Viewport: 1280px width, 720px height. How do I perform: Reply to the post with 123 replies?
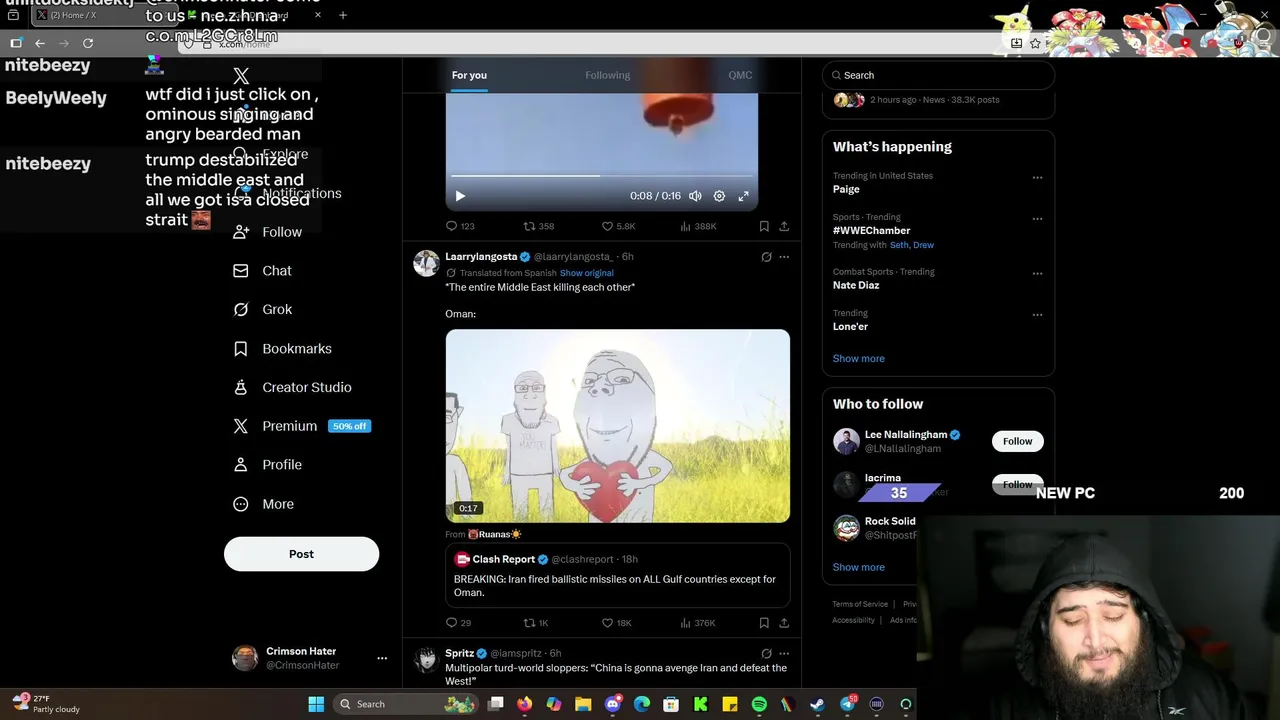click(x=460, y=226)
